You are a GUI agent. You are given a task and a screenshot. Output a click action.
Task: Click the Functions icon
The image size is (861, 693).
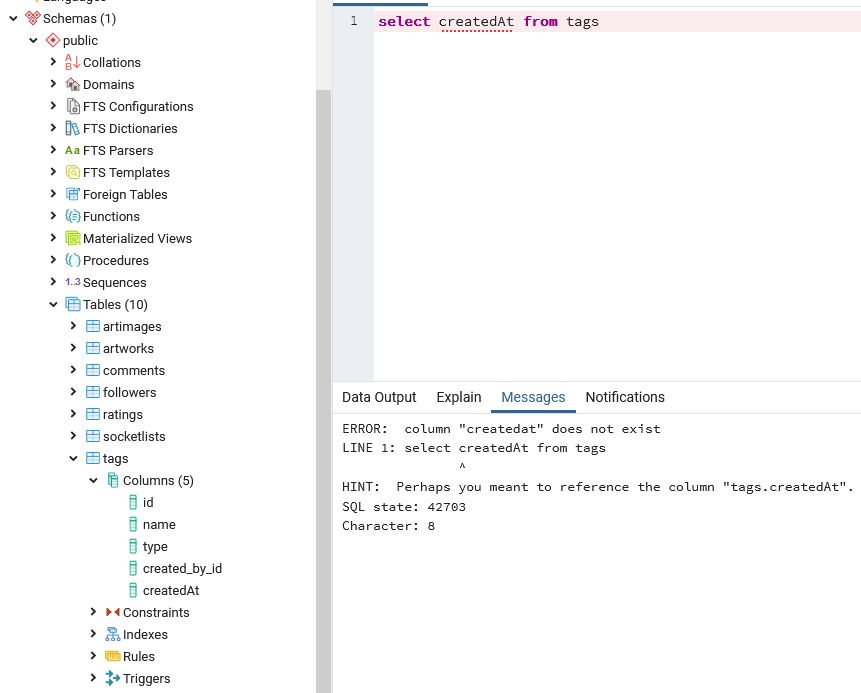tap(72, 216)
